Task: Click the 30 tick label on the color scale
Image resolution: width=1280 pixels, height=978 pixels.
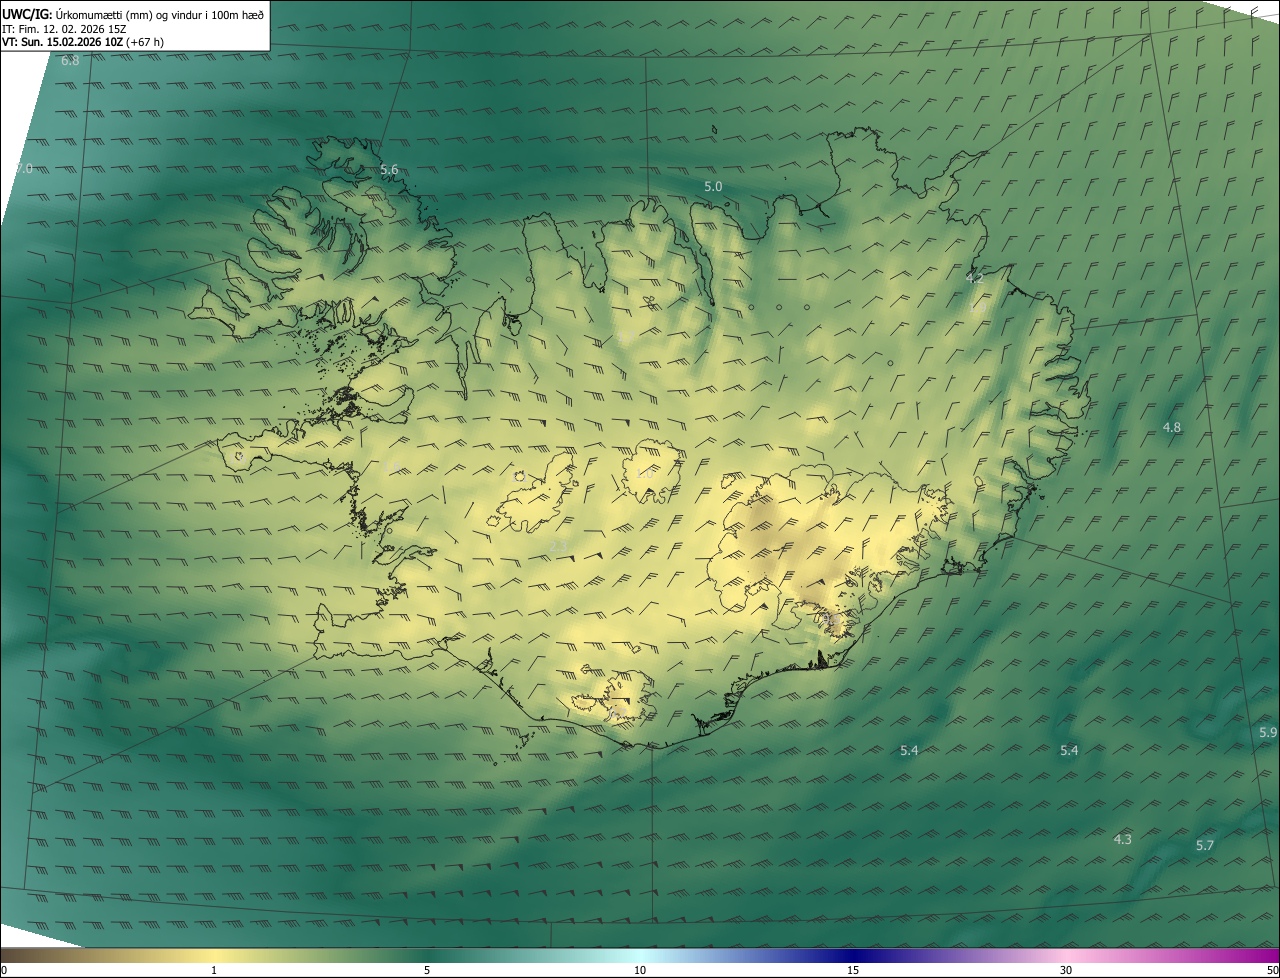Action: [x=1066, y=970]
